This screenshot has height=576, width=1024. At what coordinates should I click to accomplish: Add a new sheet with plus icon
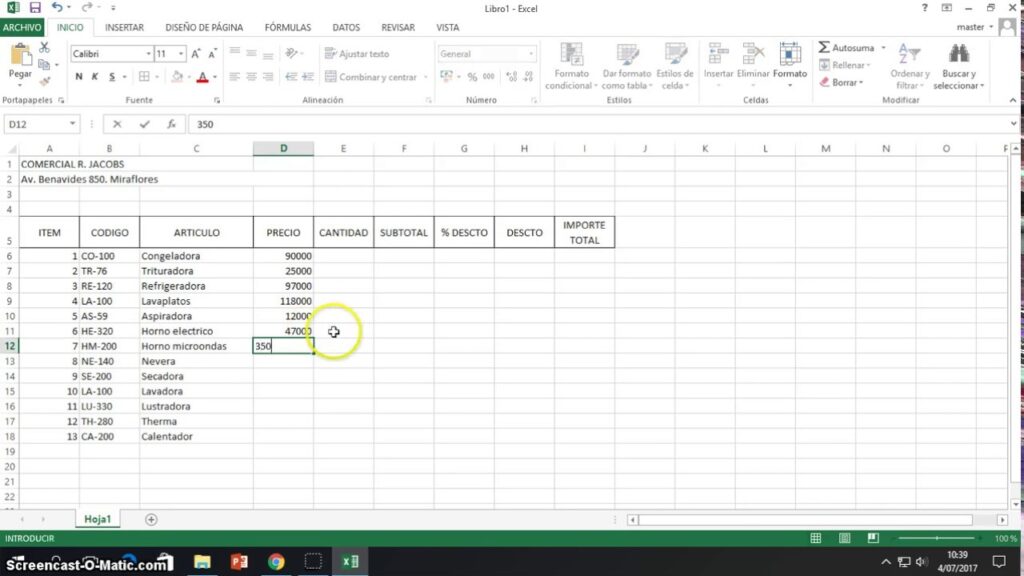click(151, 519)
